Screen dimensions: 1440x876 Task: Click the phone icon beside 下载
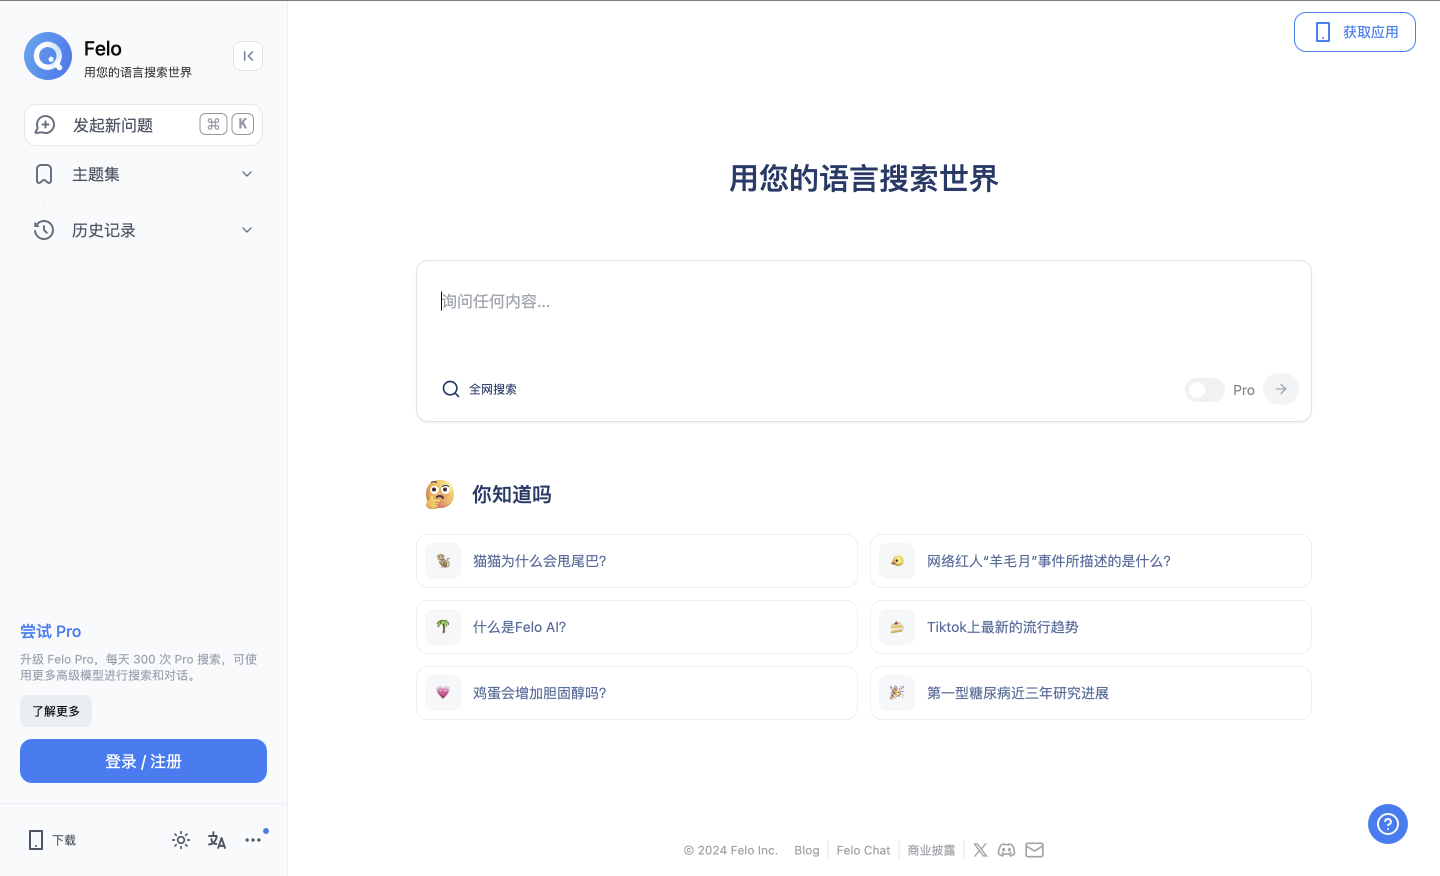click(36, 840)
